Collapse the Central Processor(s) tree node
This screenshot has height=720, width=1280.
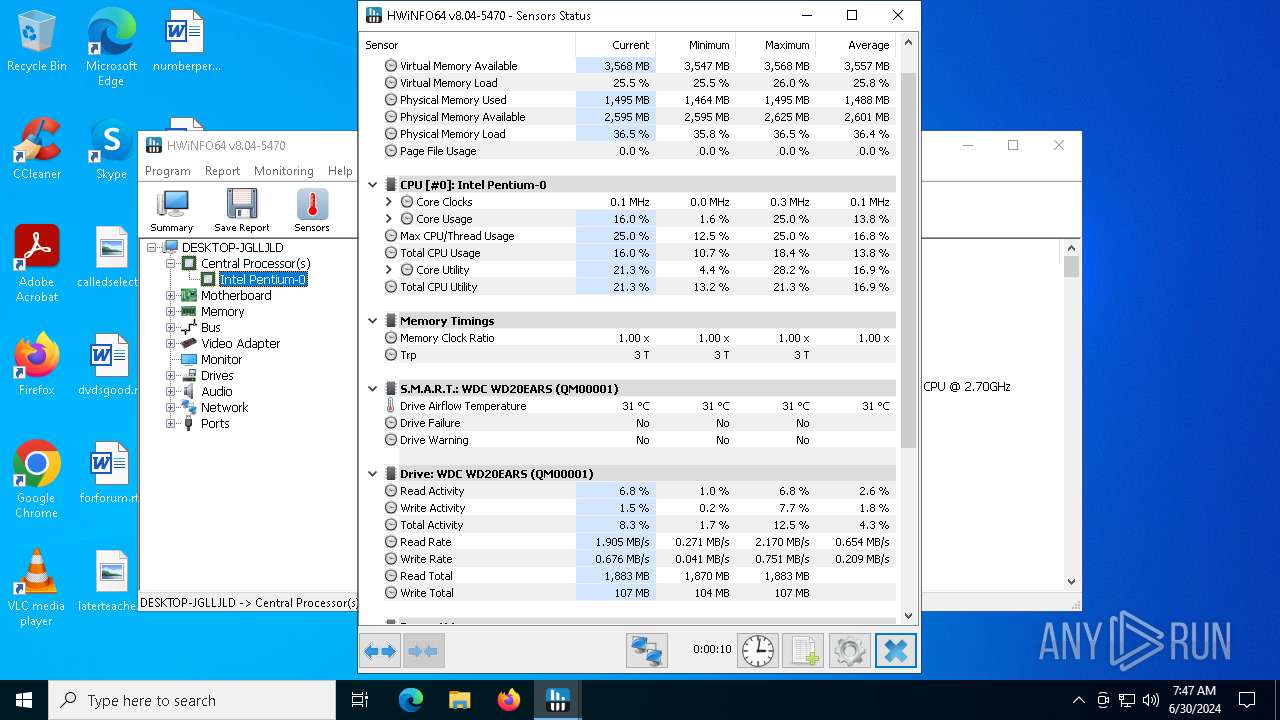(171, 264)
